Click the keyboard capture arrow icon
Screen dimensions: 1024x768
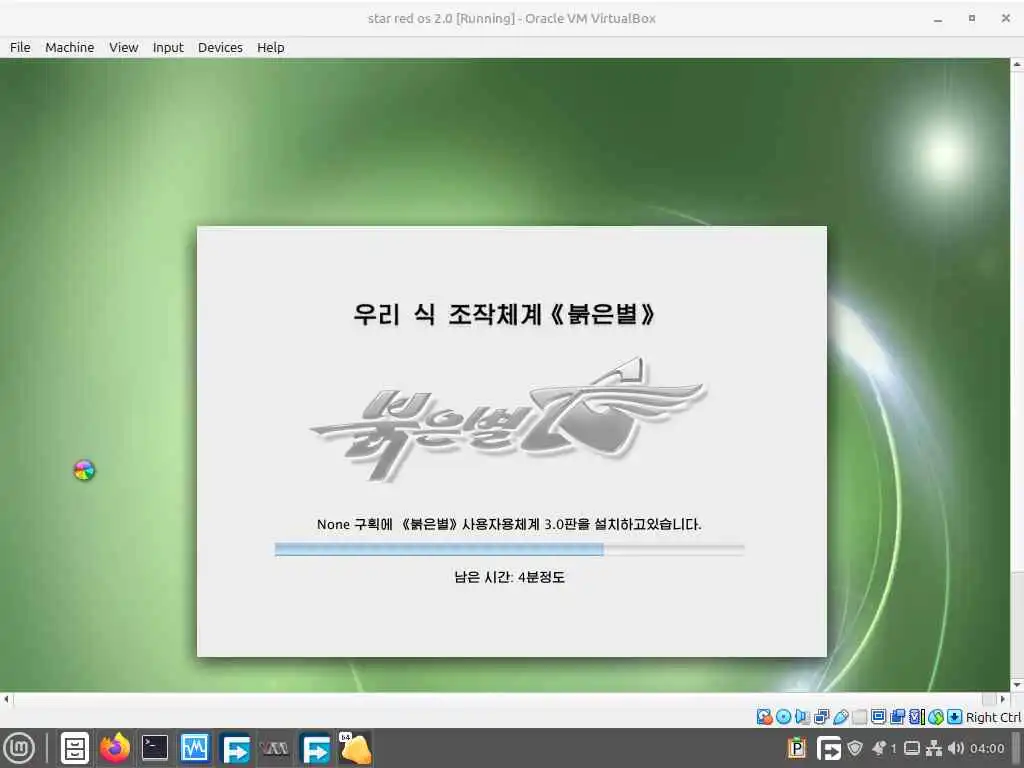(x=955, y=717)
